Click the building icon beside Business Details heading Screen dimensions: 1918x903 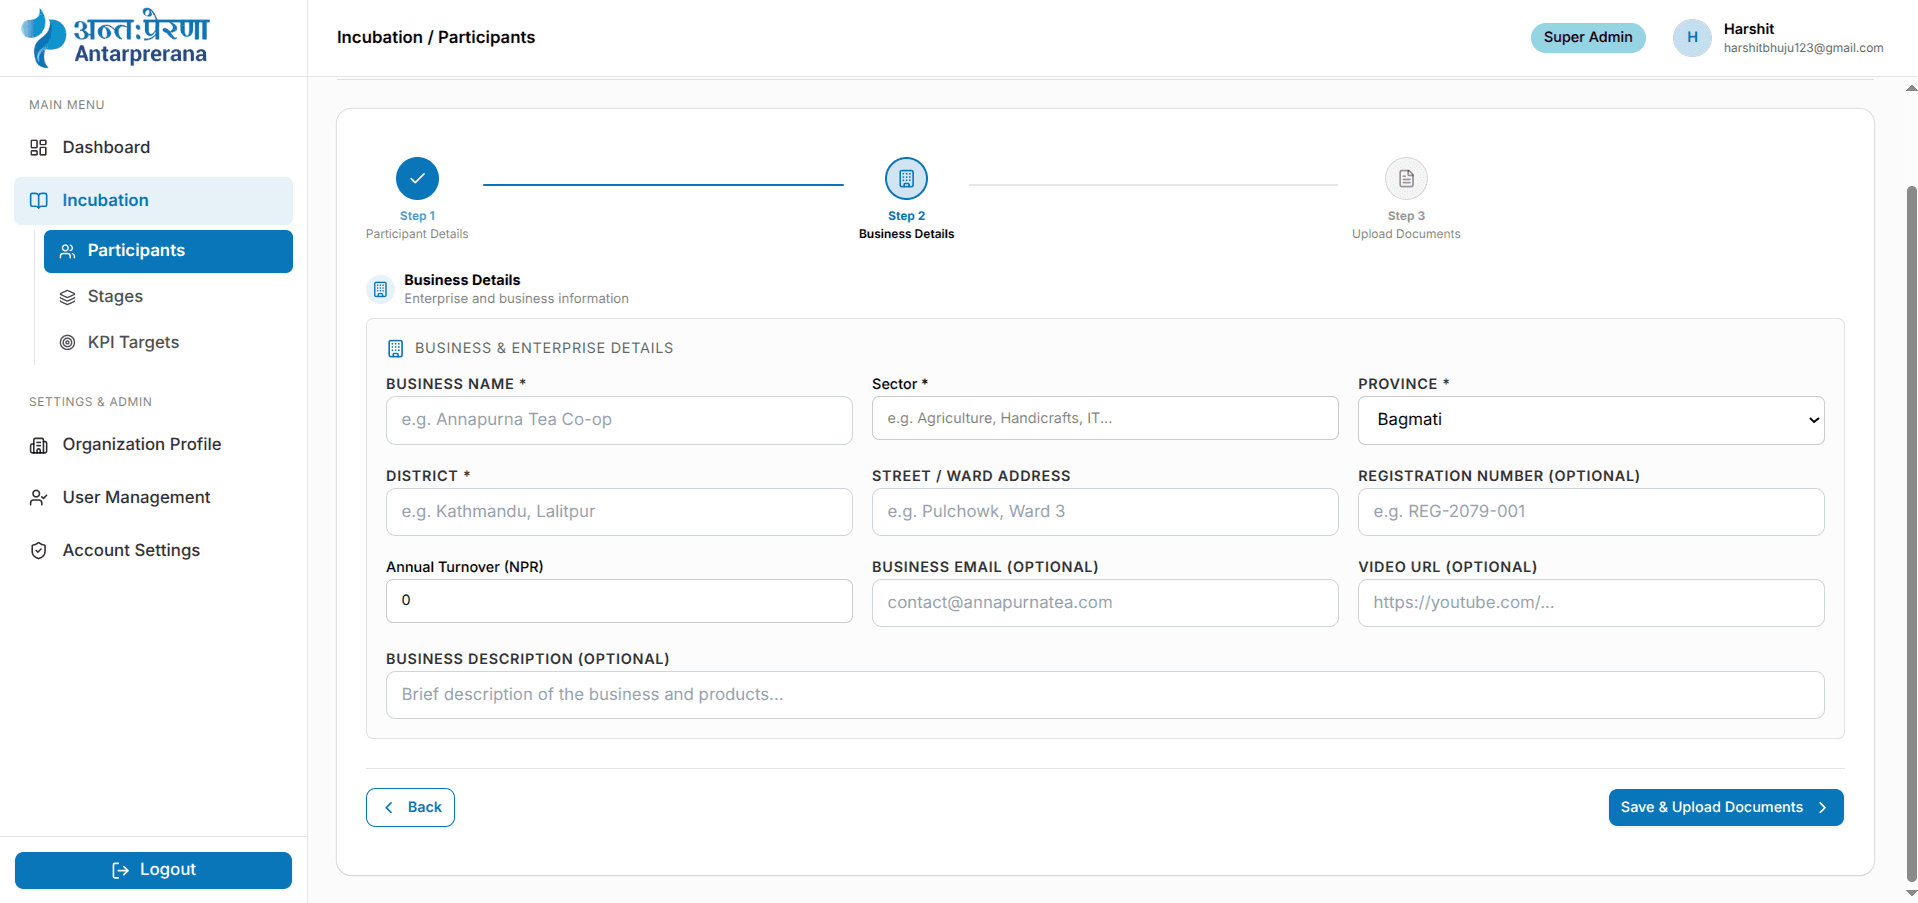pos(380,289)
